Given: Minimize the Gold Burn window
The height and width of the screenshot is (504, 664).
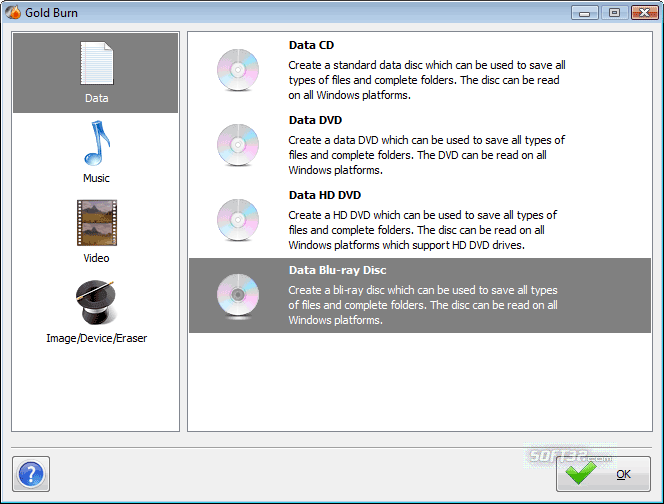Looking at the screenshot, I should [x=584, y=13].
